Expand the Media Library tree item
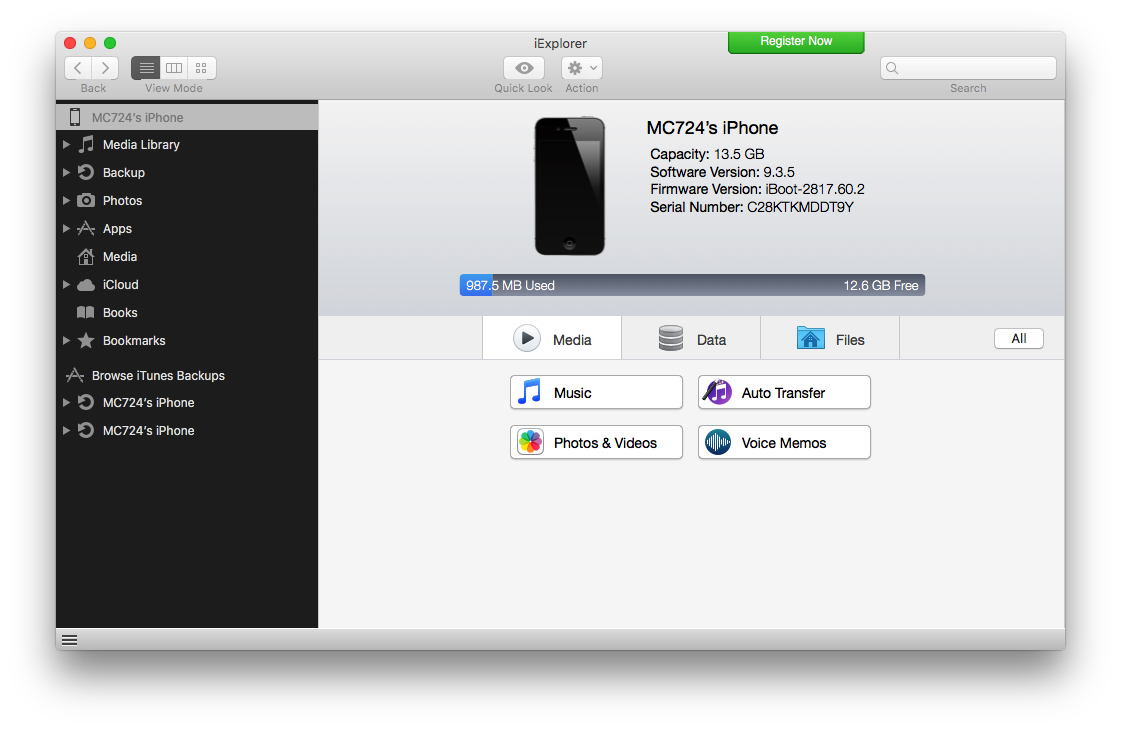Viewport: 1121px width, 730px height. pyautogui.click(x=66, y=145)
